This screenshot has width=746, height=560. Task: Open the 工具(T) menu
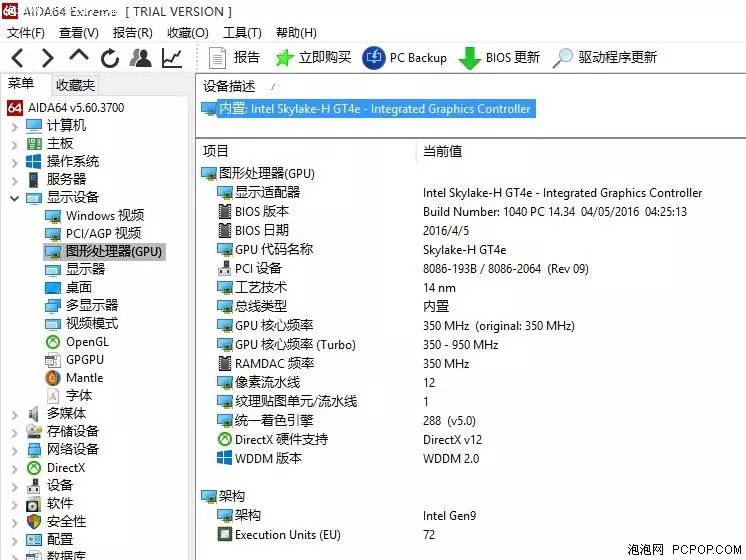242,32
